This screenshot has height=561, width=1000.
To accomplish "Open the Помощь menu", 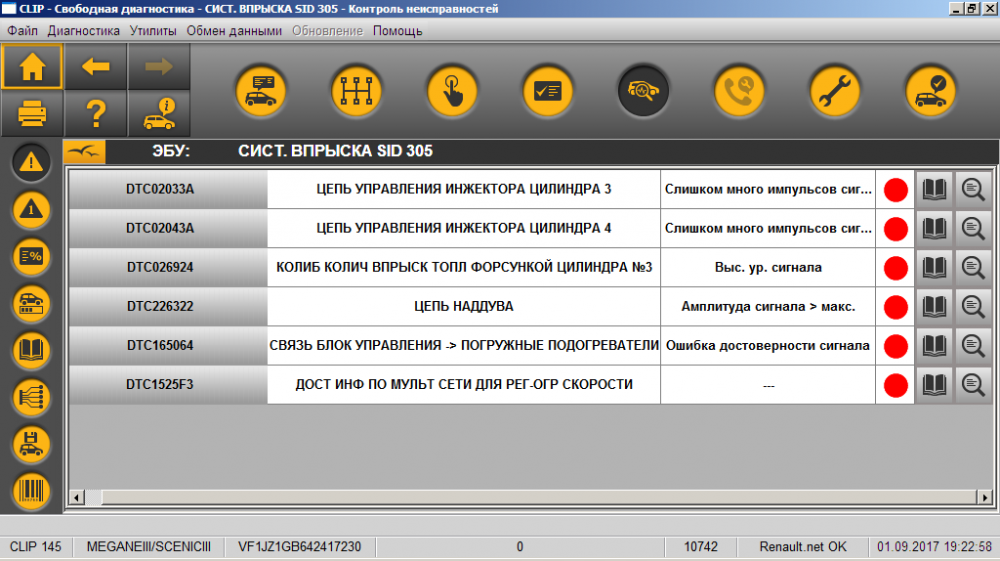I will (397, 31).
